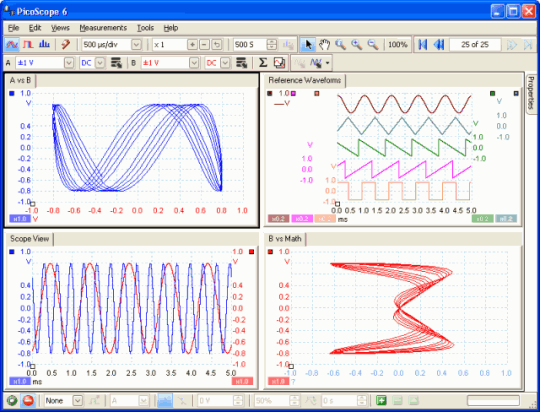The width and height of the screenshot is (540, 412).
Task: Reset zoom to 100%
Action: click(x=397, y=44)
